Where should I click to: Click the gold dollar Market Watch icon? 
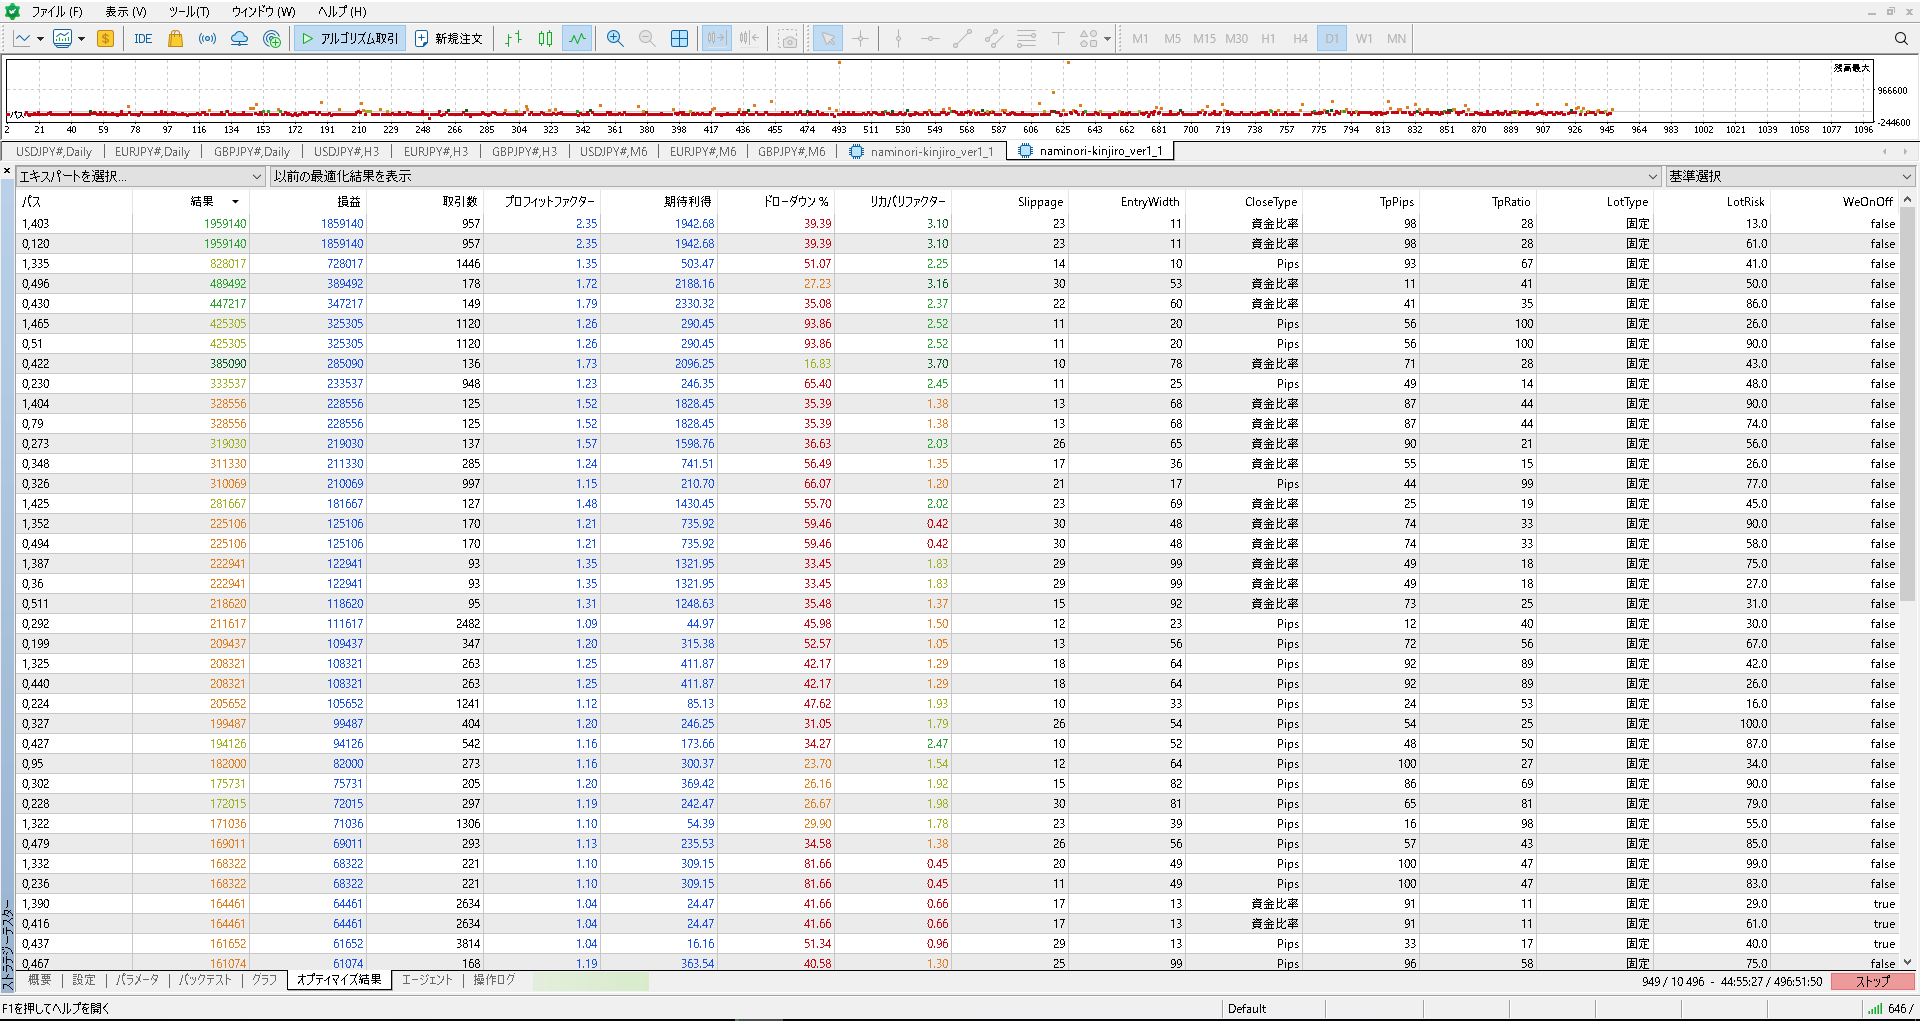click(105, 39)
